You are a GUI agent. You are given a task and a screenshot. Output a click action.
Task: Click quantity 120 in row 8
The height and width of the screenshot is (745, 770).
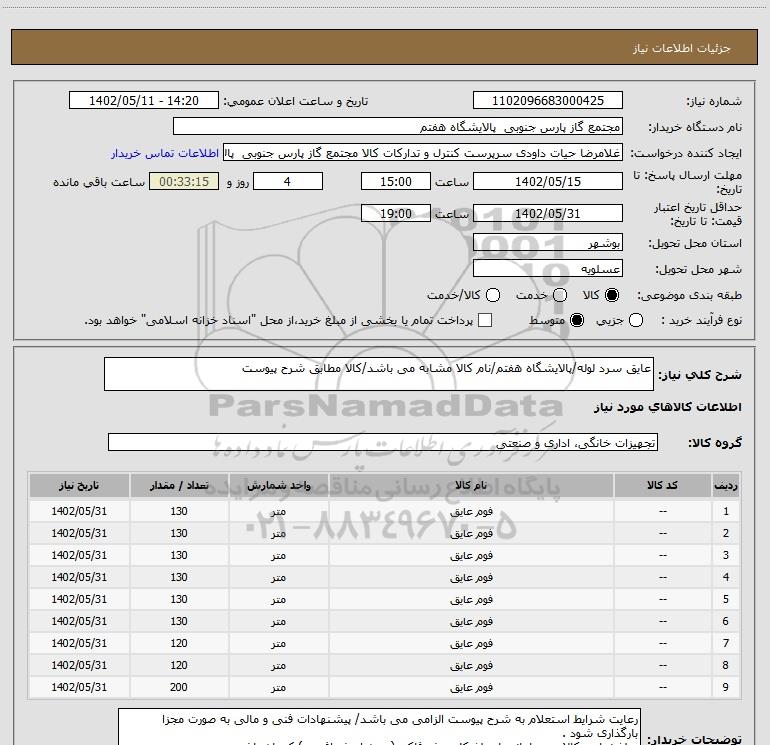point(179,665)
